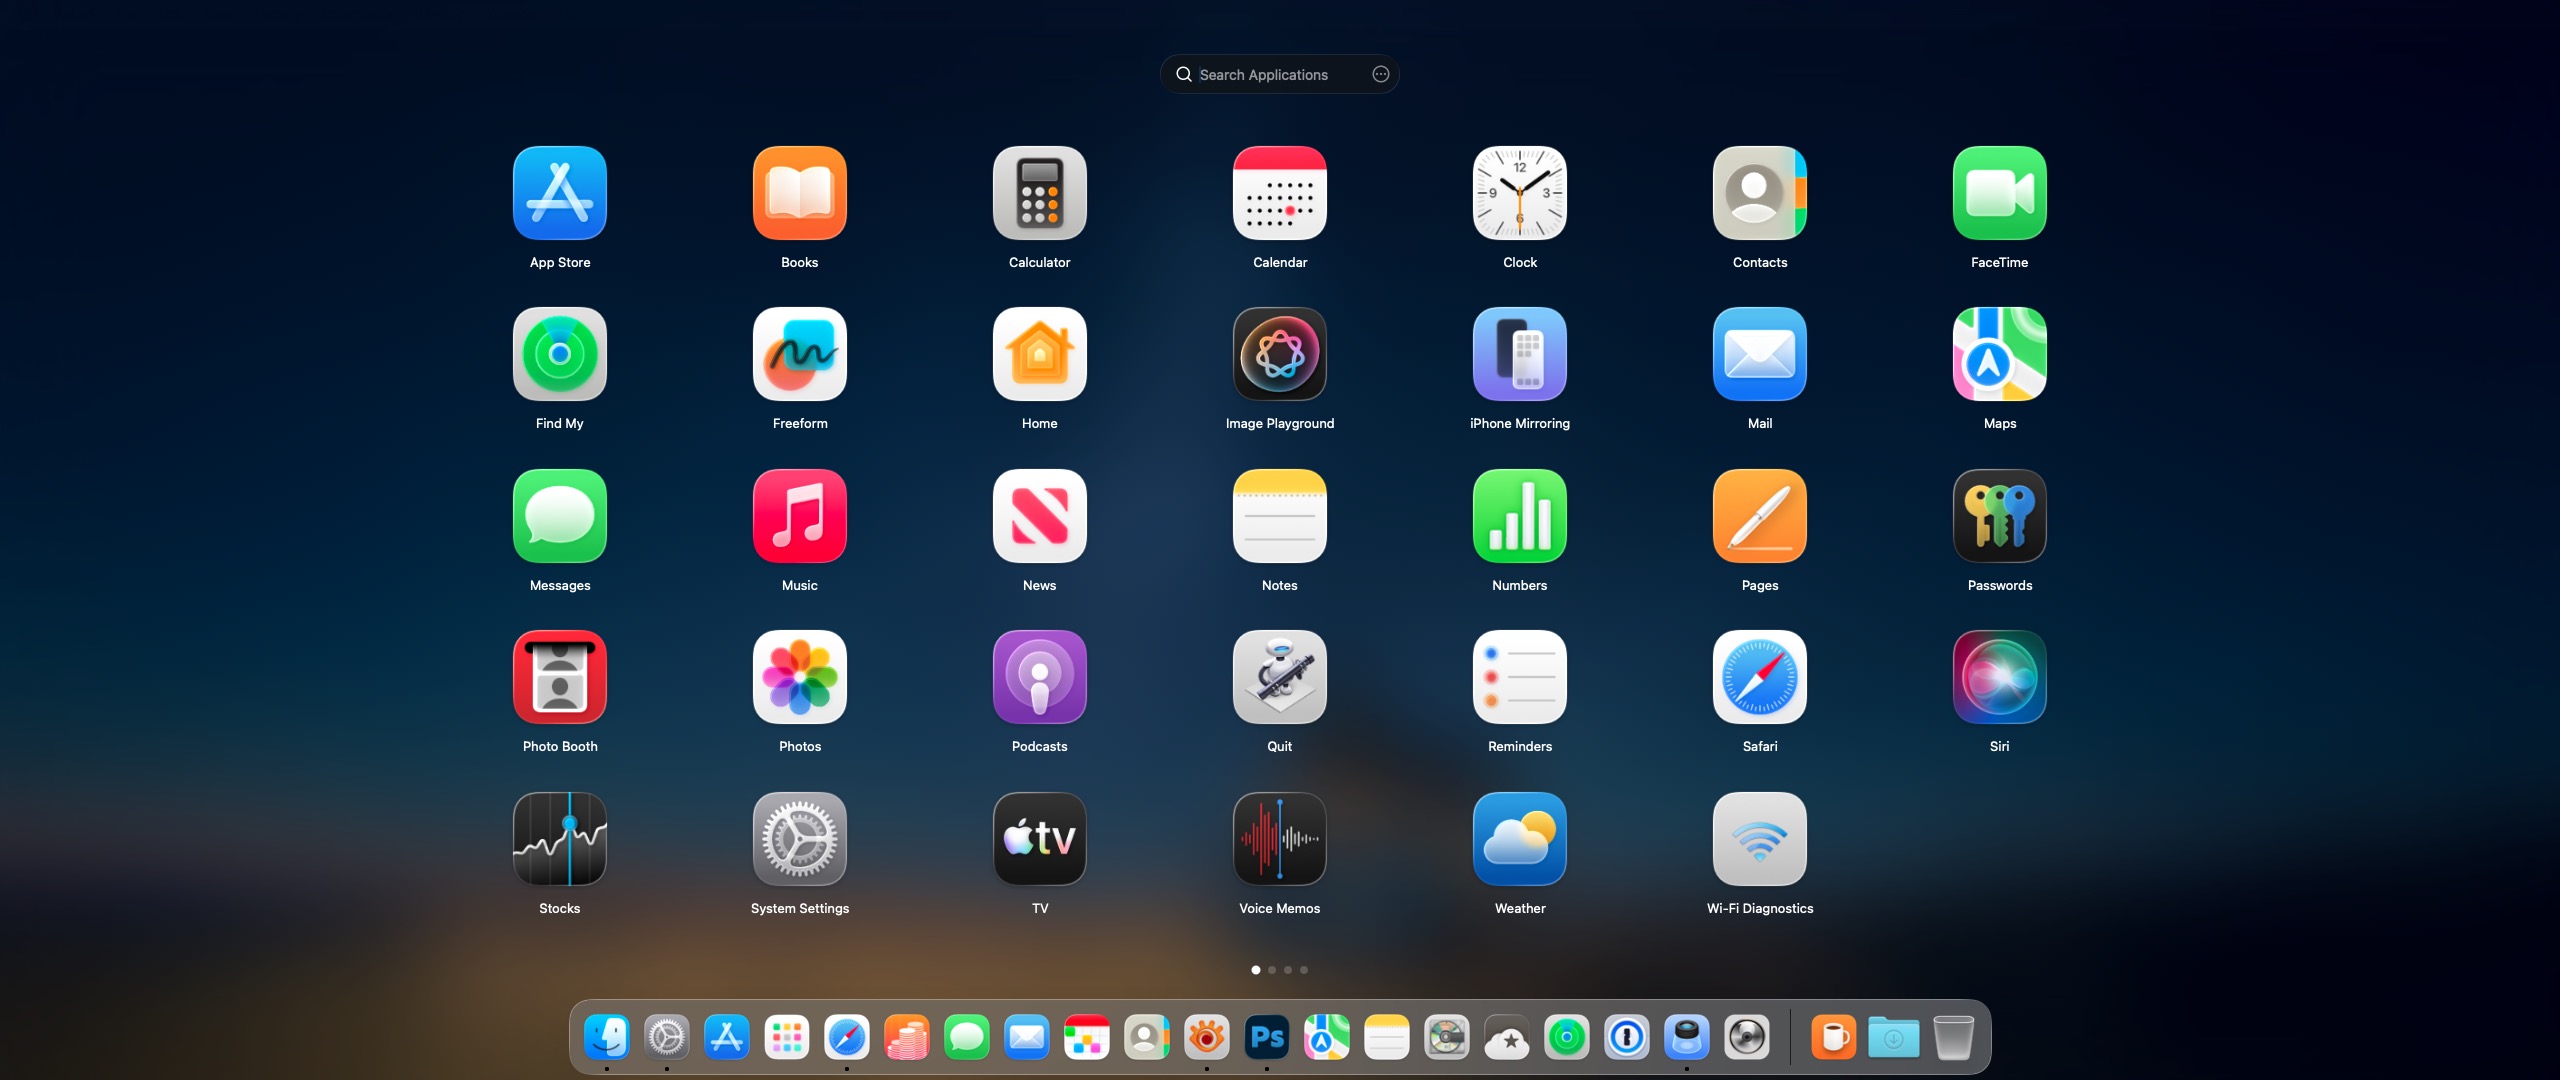Open Voice Memos
Viewport: 2560px width, 1080px height.
1279,839
